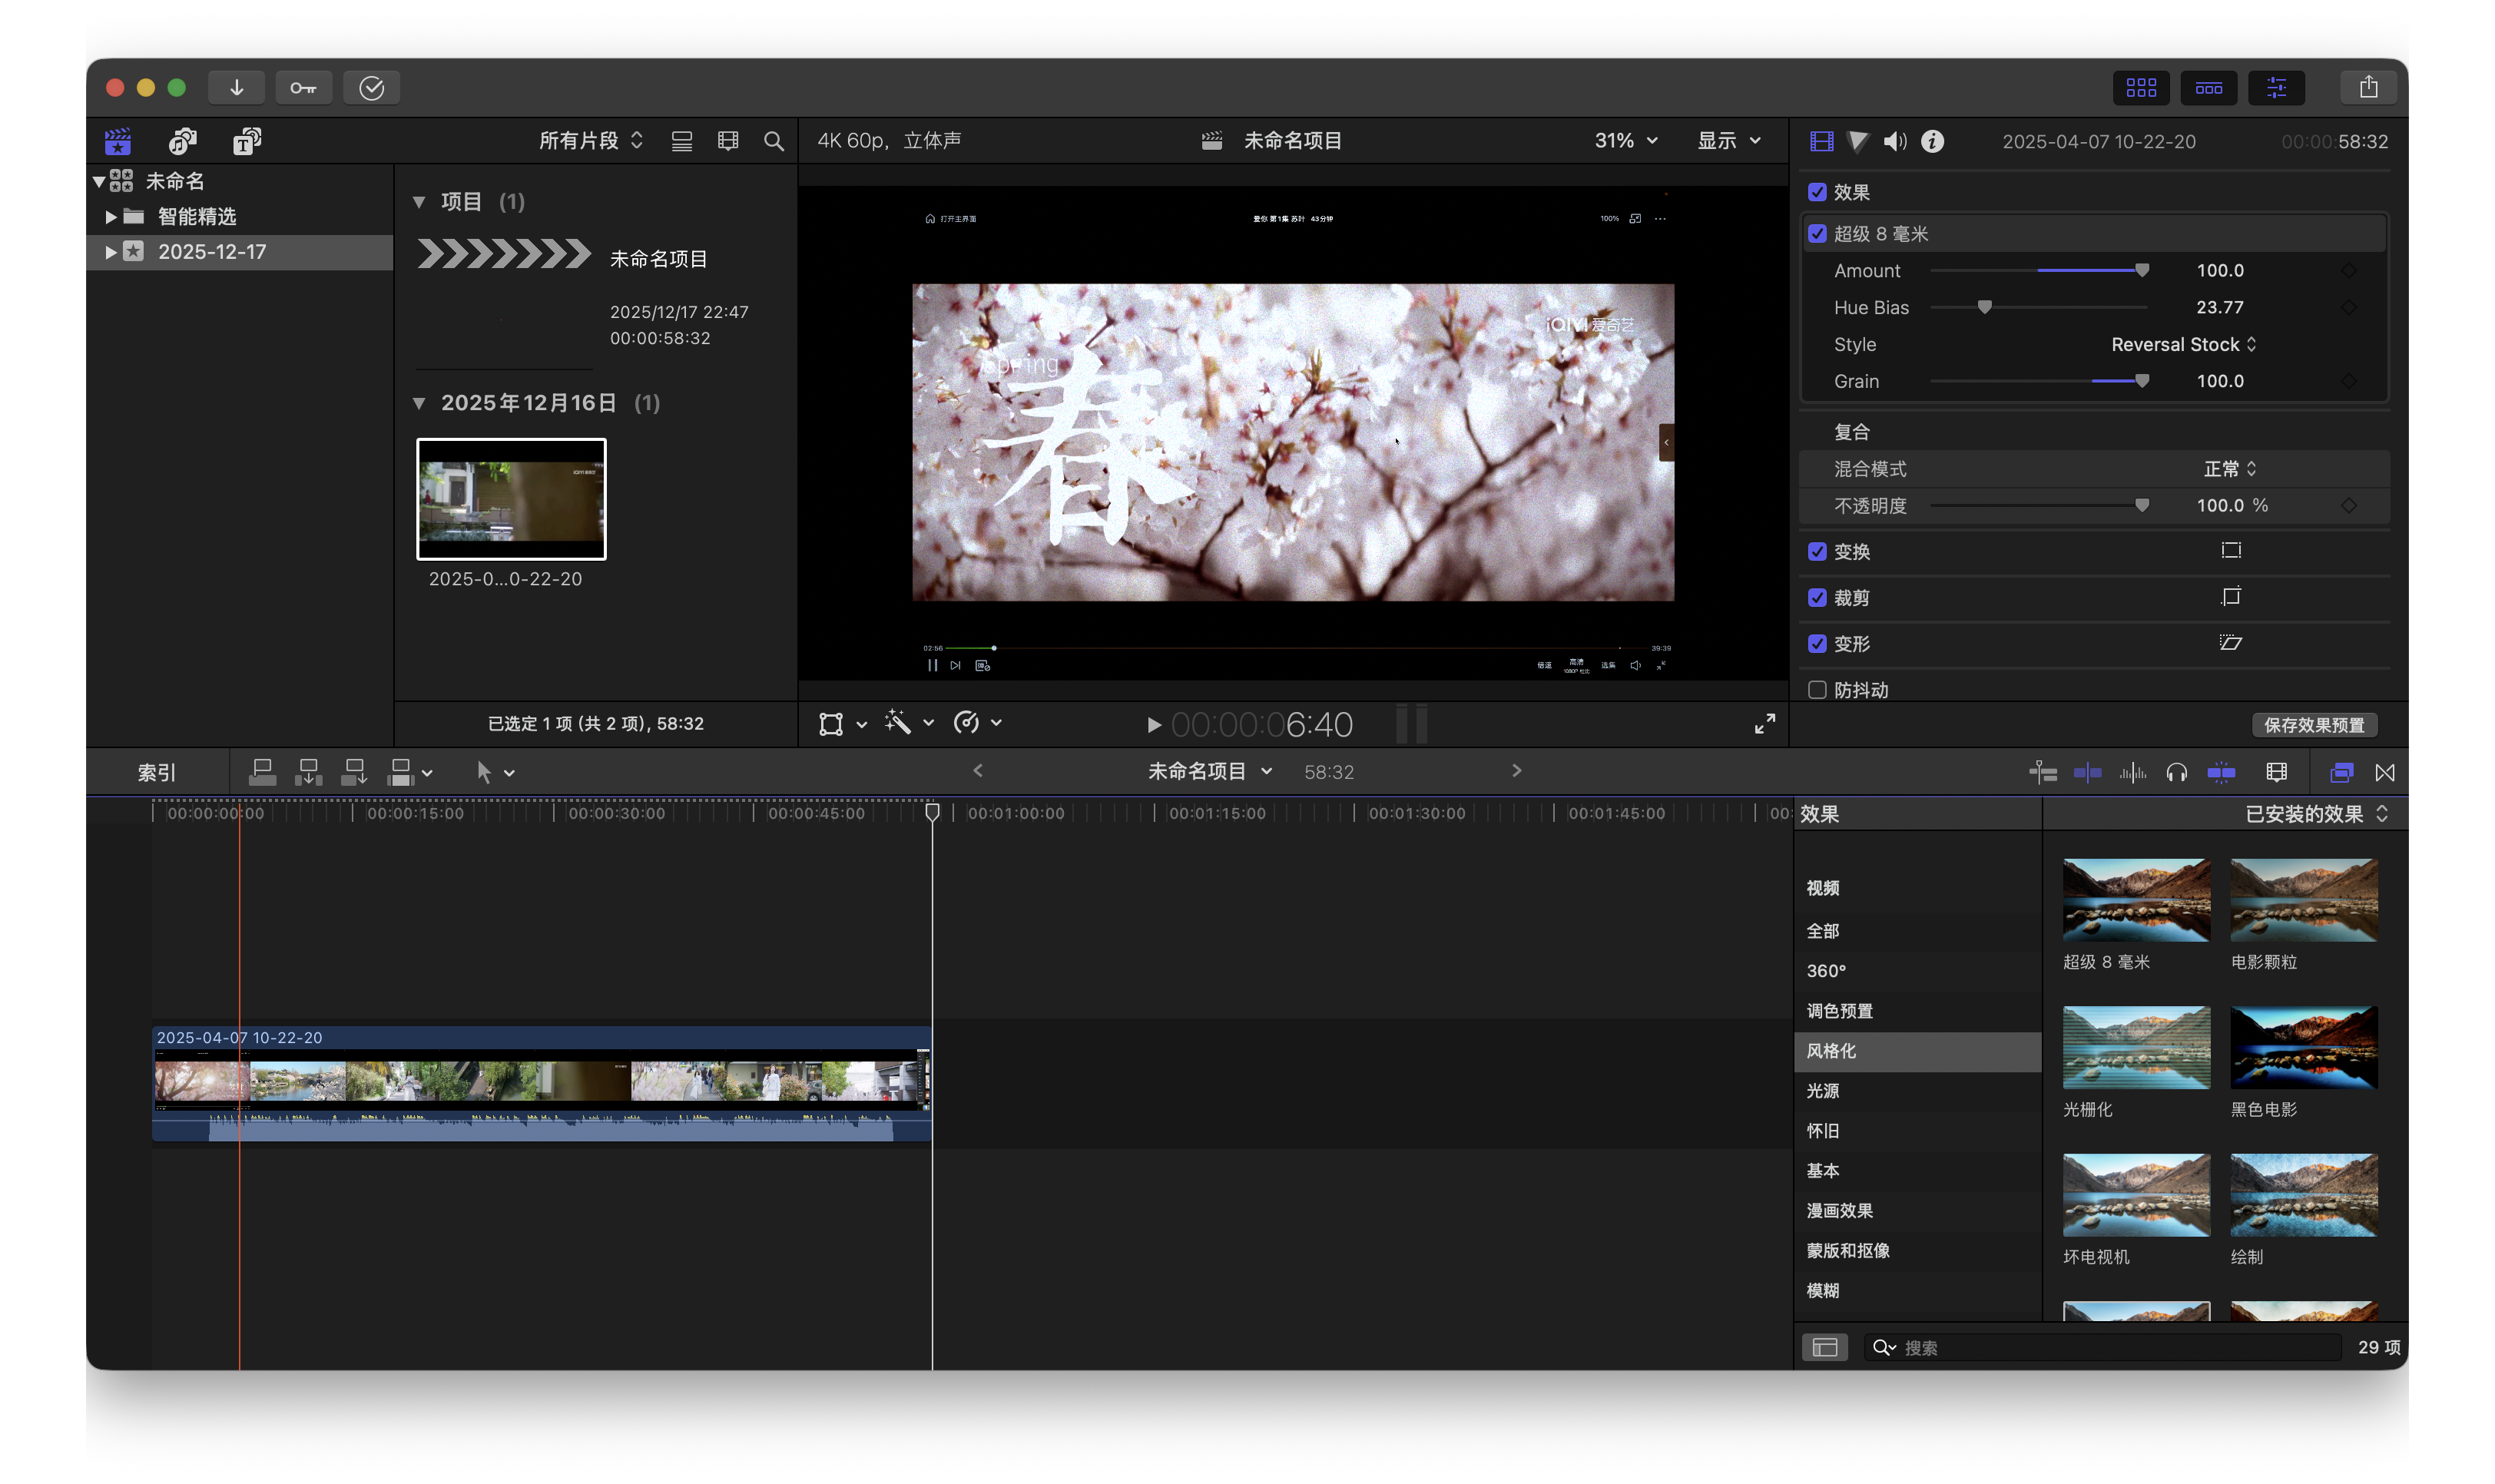Image resolution: width=2495 pixels, height=1484 pixels.
Task: Disable the 超级 8 毫米 effect checkbox
Action: point(1817,233)
